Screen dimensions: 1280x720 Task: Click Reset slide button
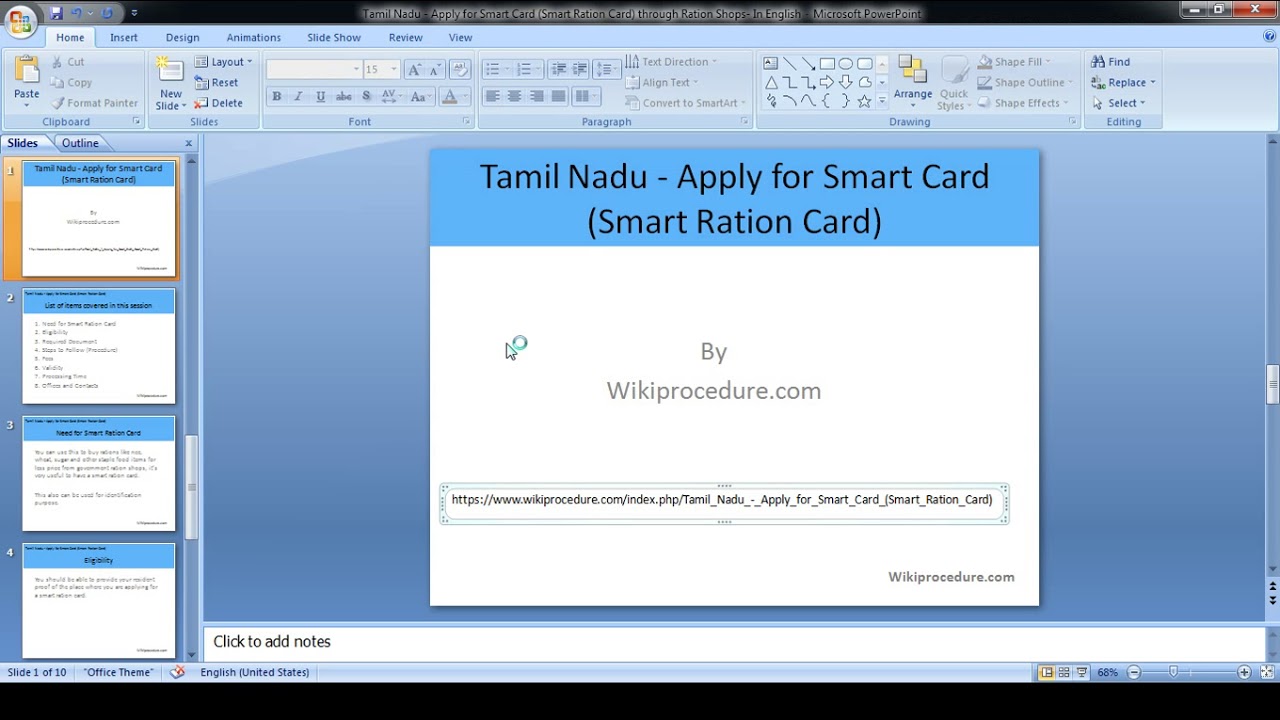[216, 83]
